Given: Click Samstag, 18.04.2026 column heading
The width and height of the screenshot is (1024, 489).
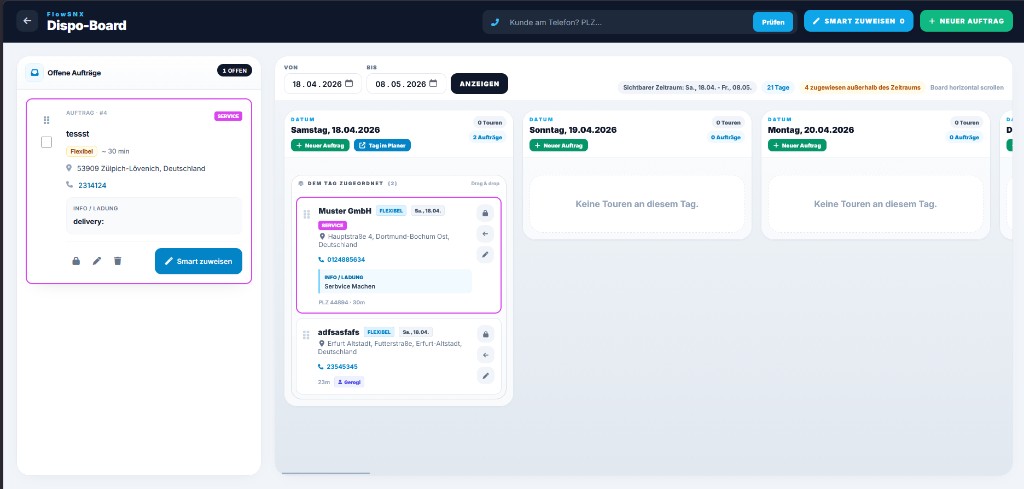Looking at the screenshot, I should [x=335, y=130].
